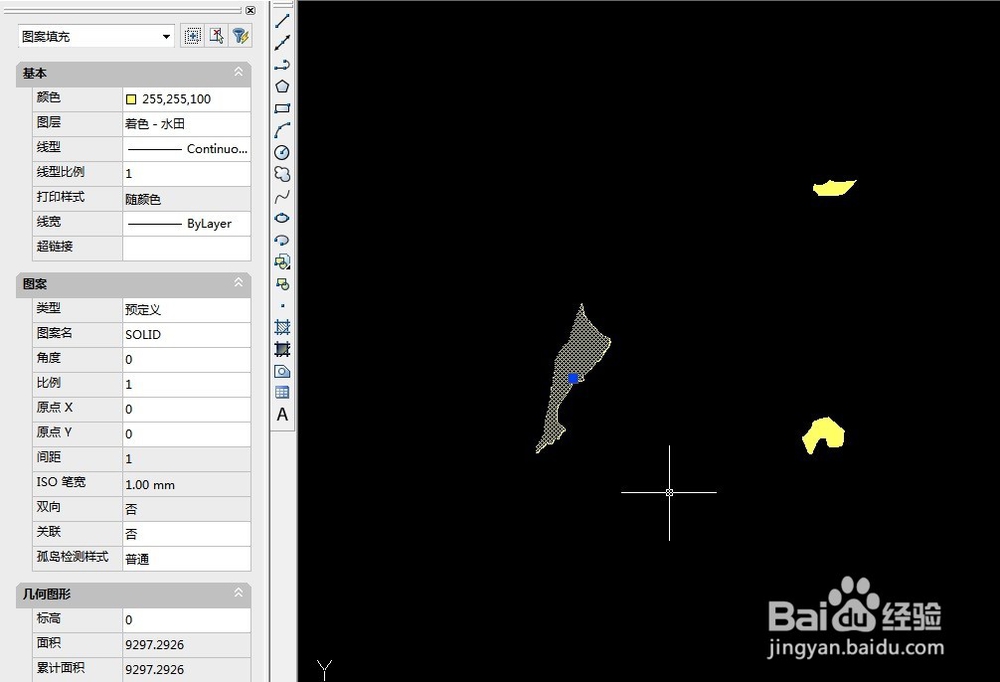This screenshot has width=1000, height=682.
Task: Select the Rectangle tool
Action: pos(282,108)
